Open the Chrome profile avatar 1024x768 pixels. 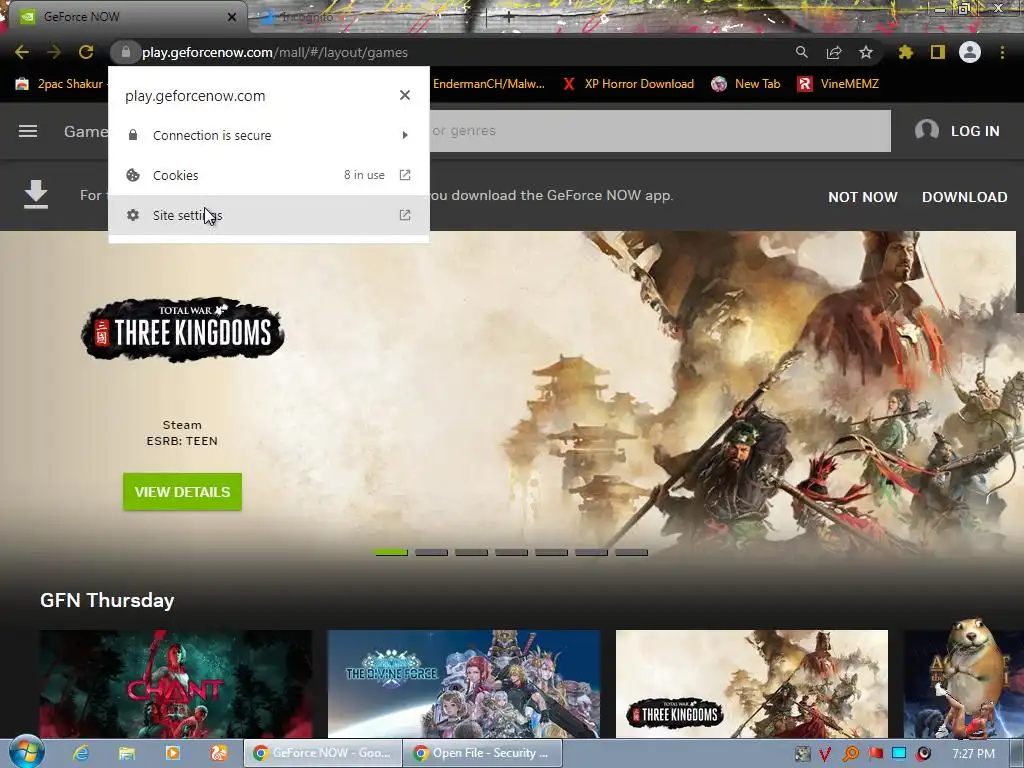pyautogui.click(x=970, y=52)
